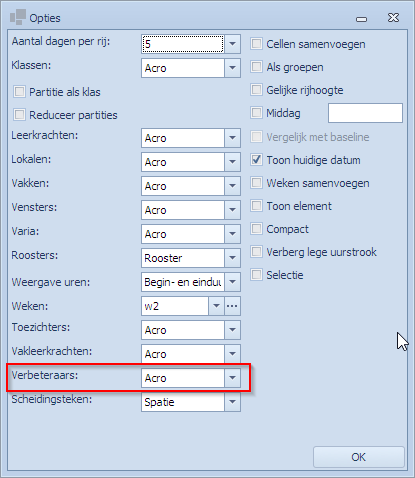Close the Opties dialog window
Viewport: 415px width, 478px height.
pos(393,18)
